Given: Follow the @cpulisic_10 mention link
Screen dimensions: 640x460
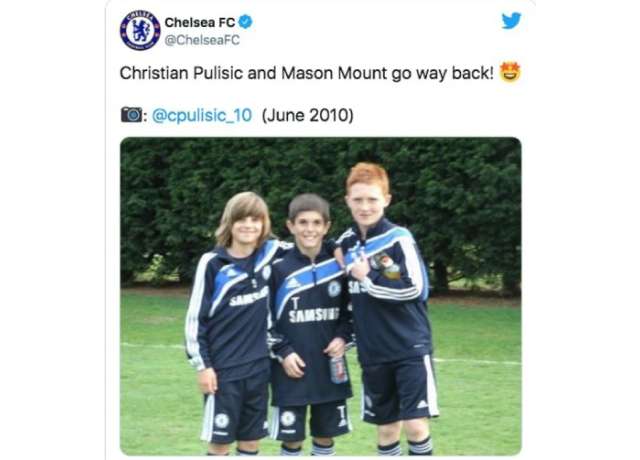Looking at the screenshot, I should [202, 116].
